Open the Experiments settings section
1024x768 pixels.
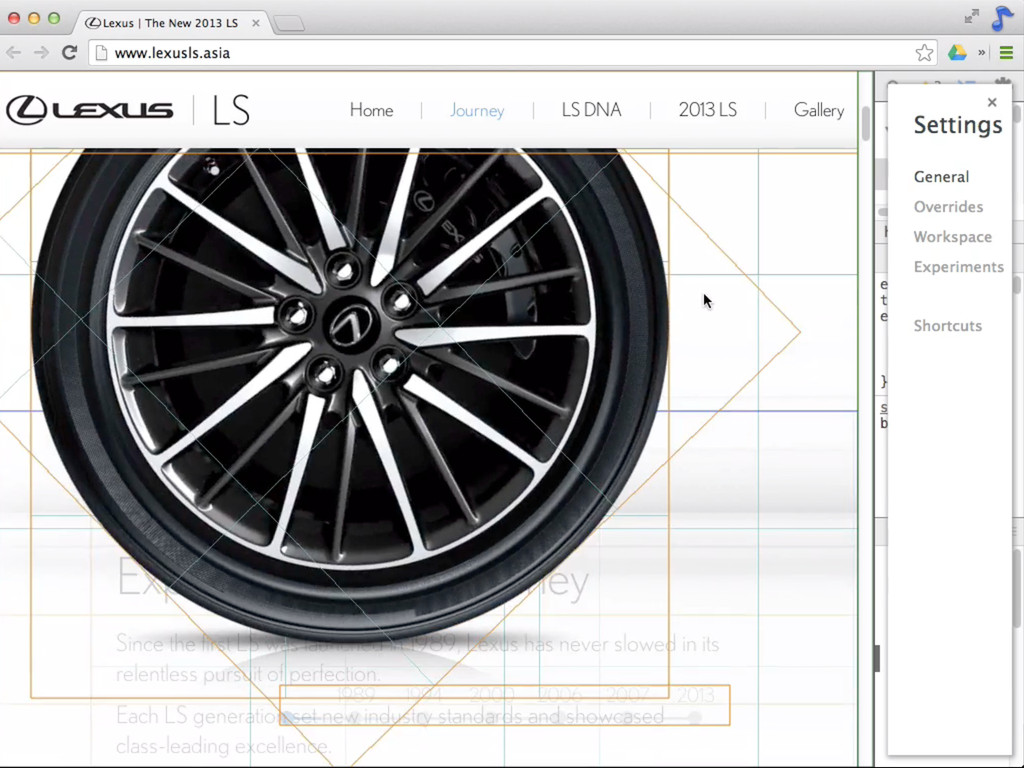[x=958, y=267]
